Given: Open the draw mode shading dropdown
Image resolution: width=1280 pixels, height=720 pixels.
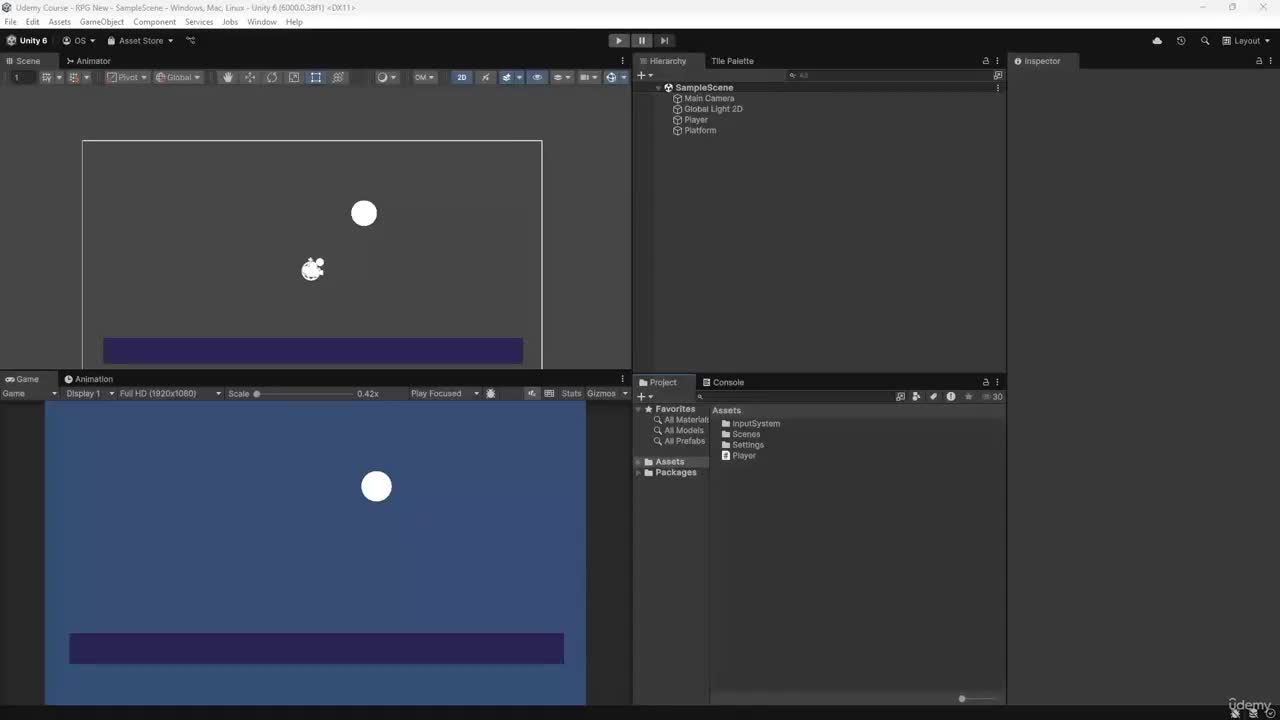Looking at the screenshot, I should click(x=386, y=77).
